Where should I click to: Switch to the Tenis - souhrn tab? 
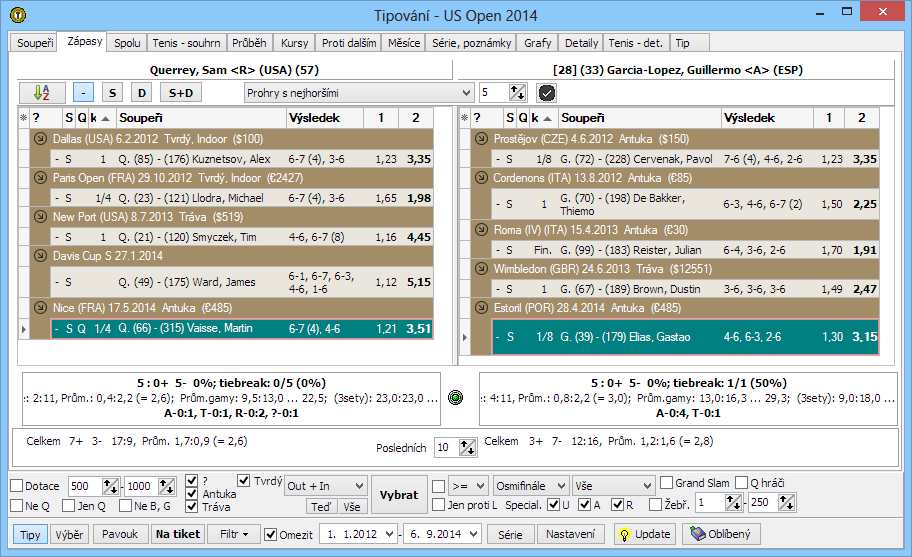(186, 43)
